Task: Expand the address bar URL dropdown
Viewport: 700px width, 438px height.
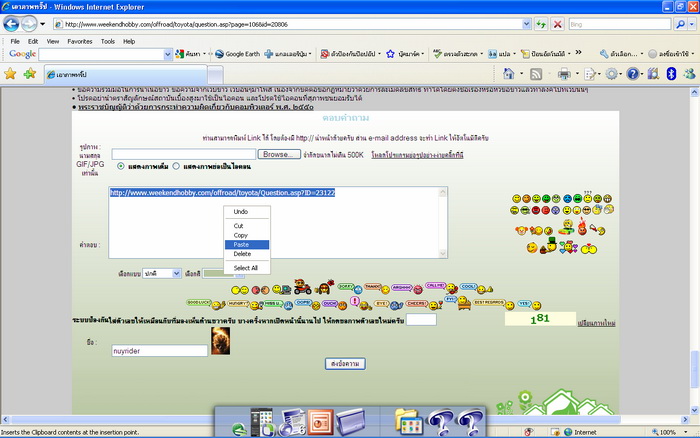Action: pyautogui.click(x=527, y=23)
